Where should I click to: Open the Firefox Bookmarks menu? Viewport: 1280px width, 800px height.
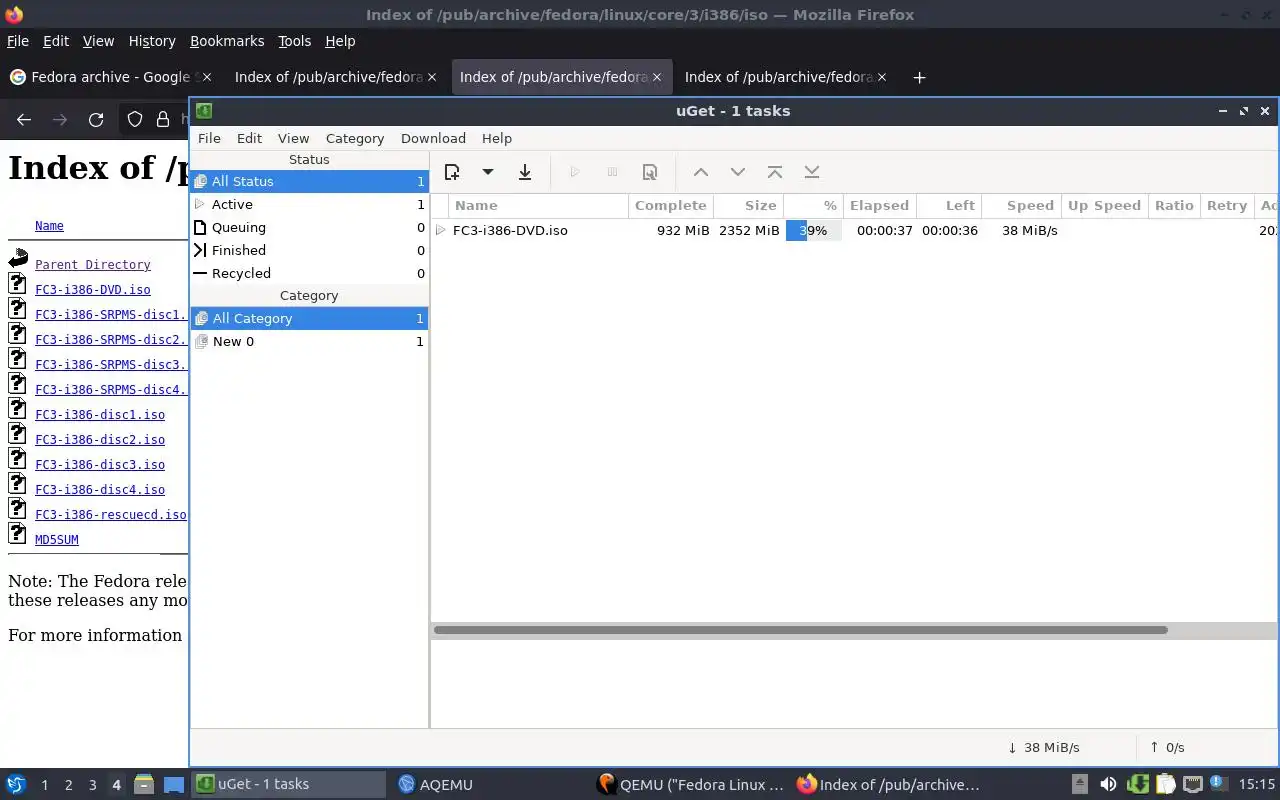(x=227, y=41)
